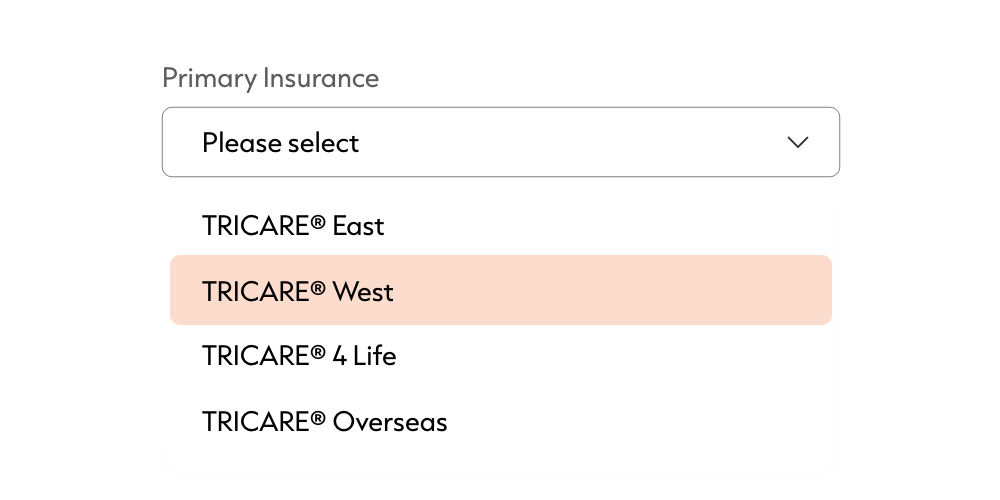
Task: Select TRICARE East from the list
Action: tap(293, 226)
